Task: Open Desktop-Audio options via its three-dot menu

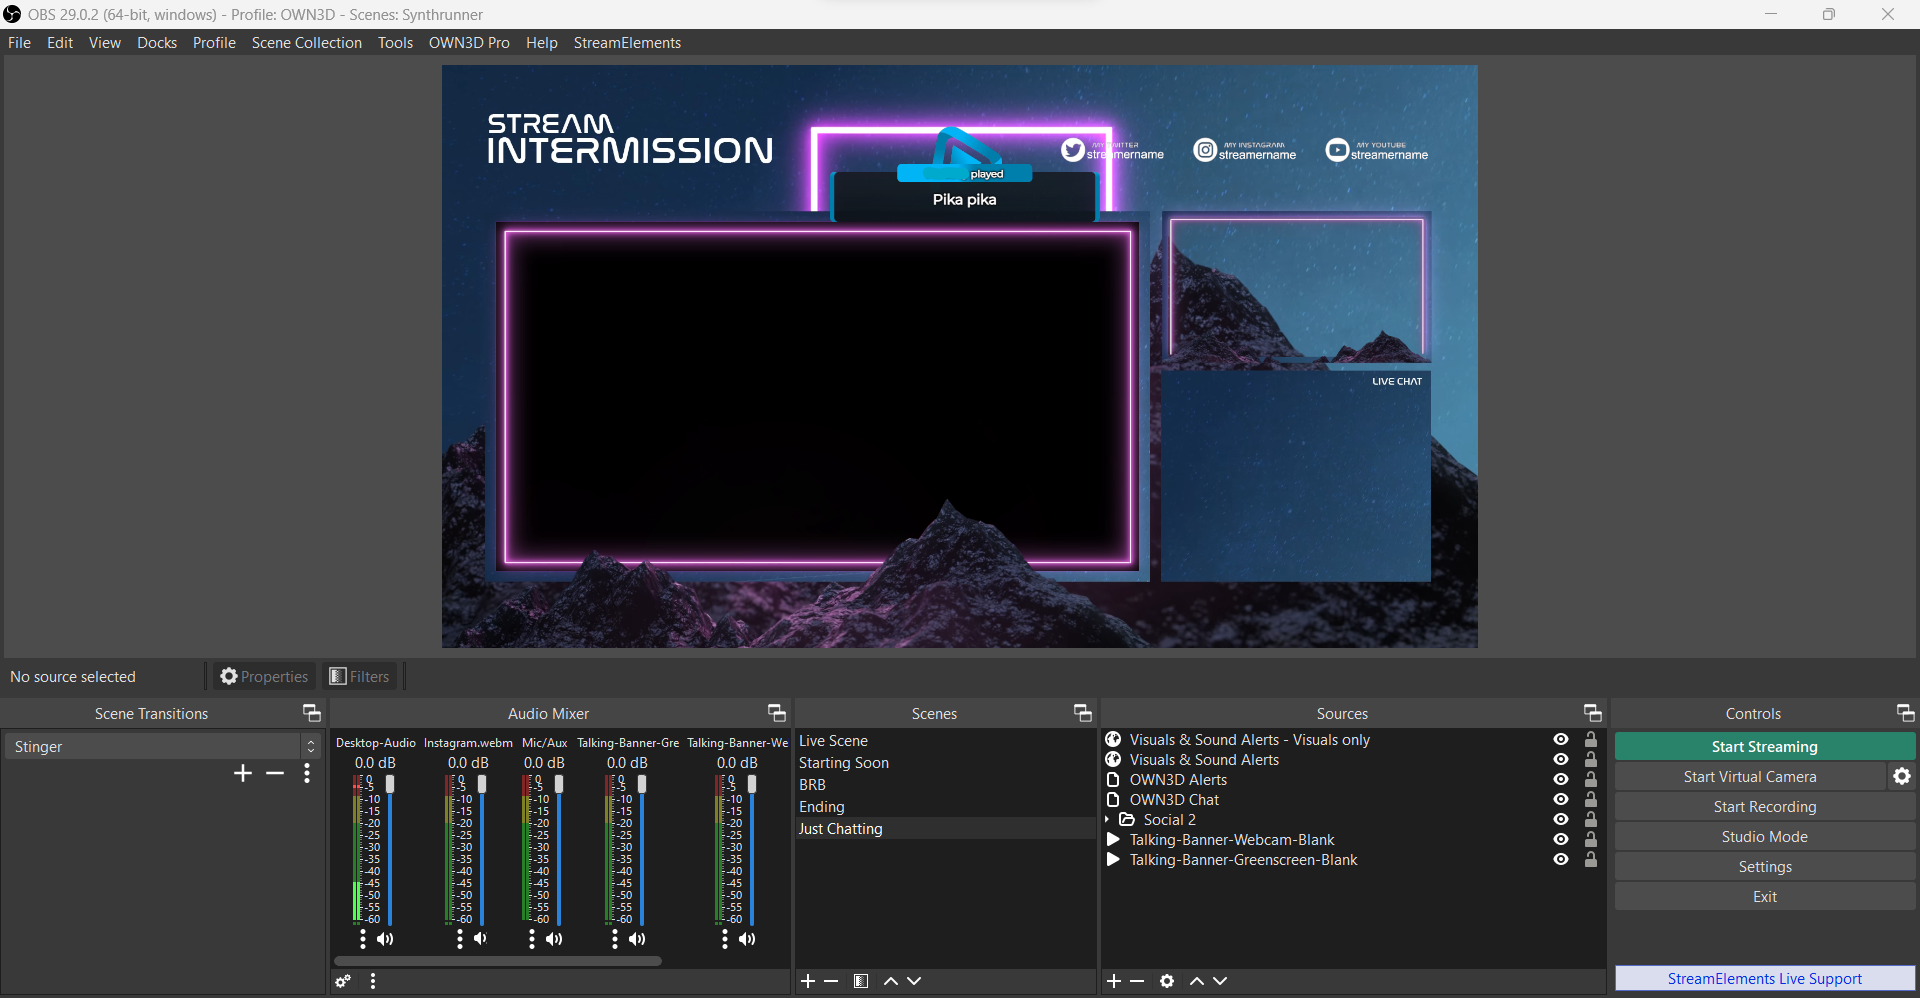Action: (x=361, y=939)
